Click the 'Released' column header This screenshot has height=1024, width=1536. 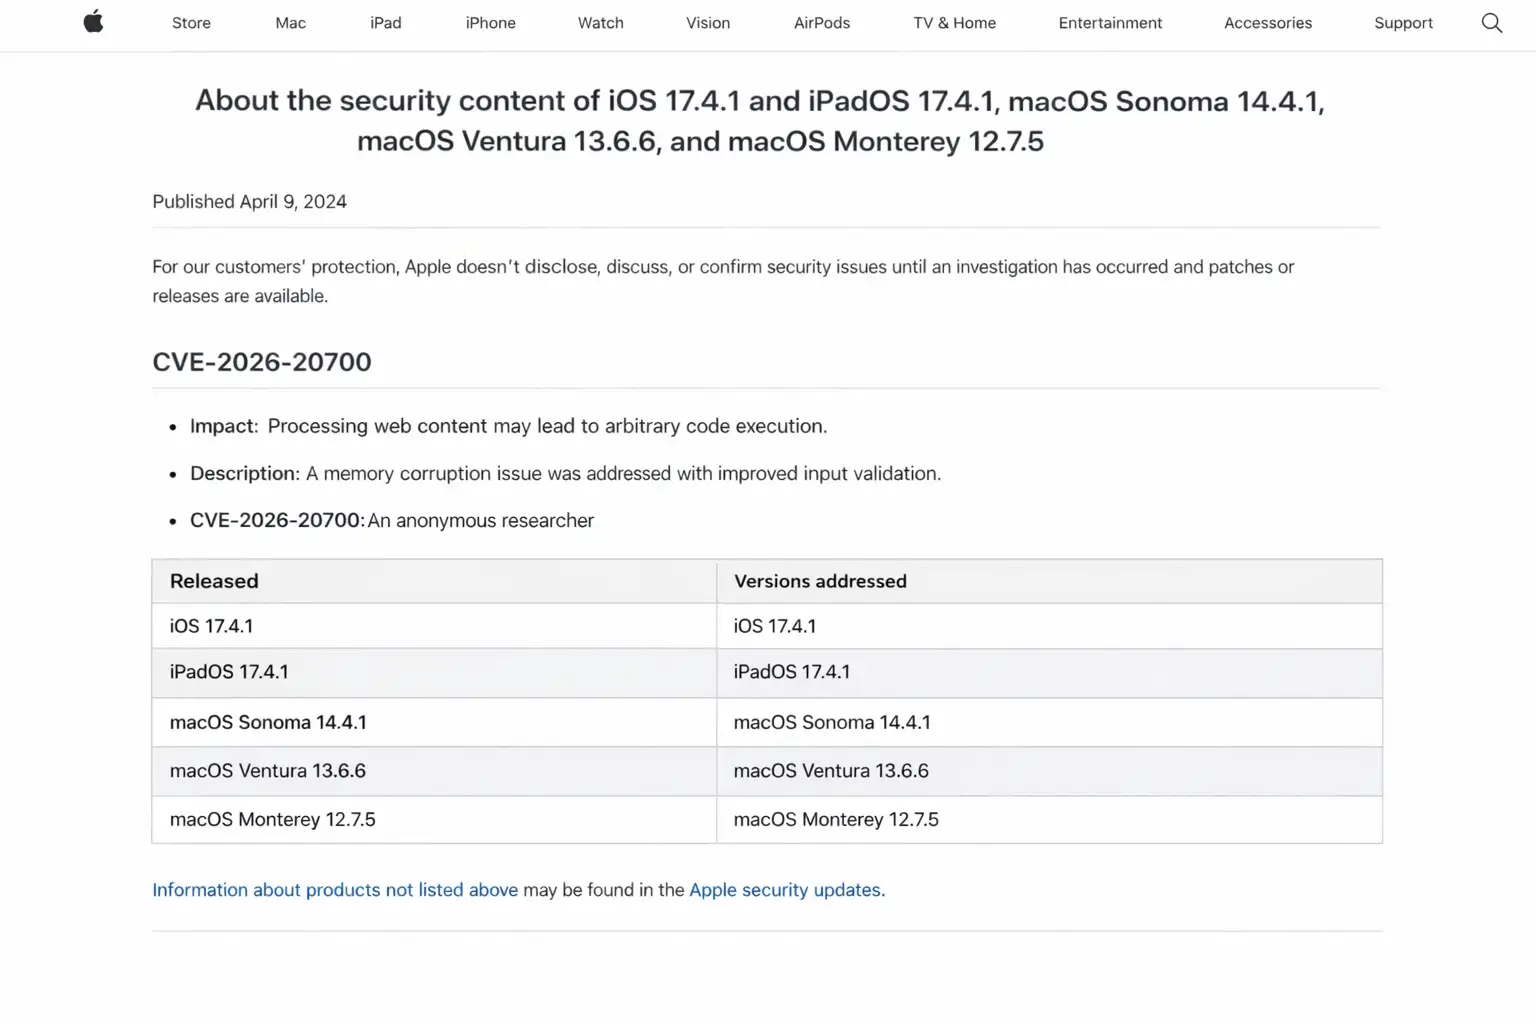(214, 581)
